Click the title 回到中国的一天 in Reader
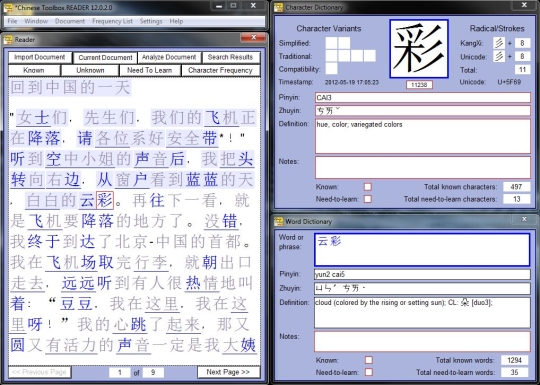The width and height of the screenshot is (540, 385). (x=71, y=87)
